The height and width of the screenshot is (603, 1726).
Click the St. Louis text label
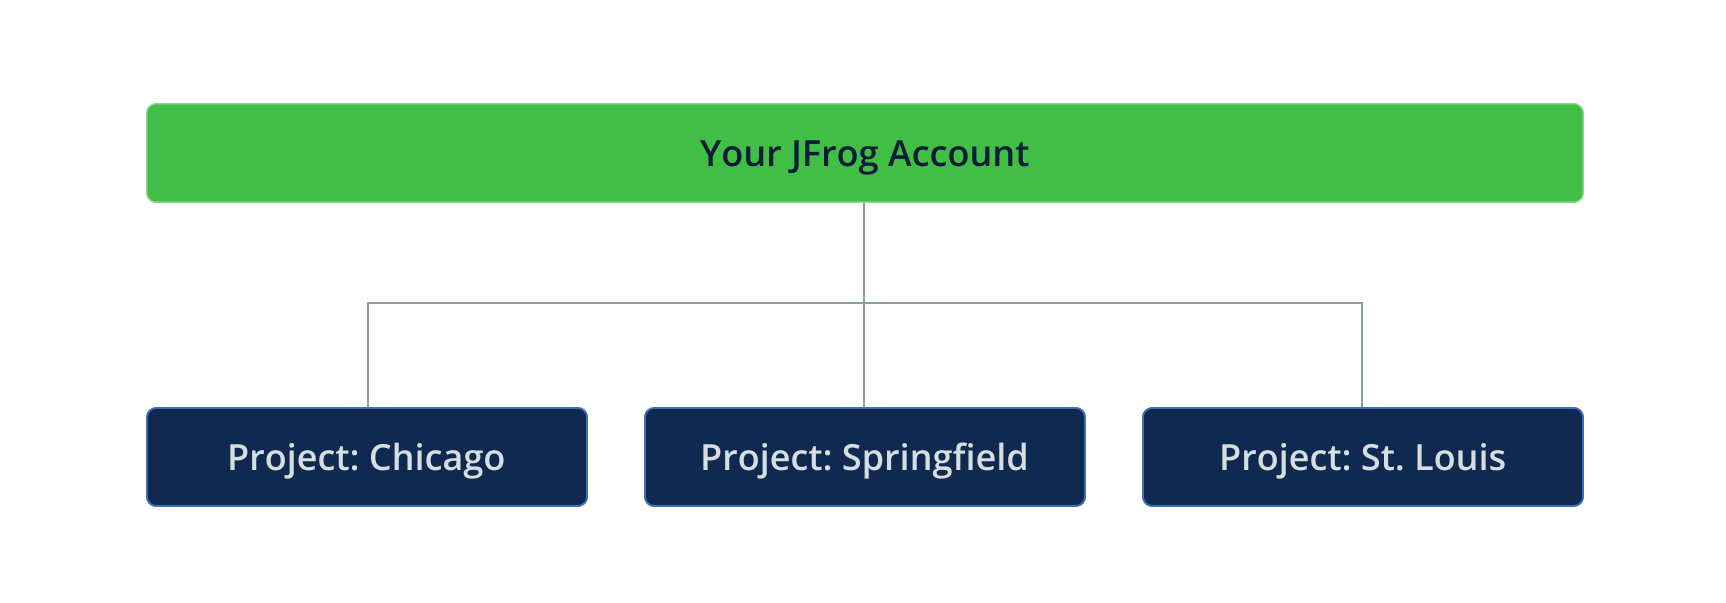coord(1432,457)
